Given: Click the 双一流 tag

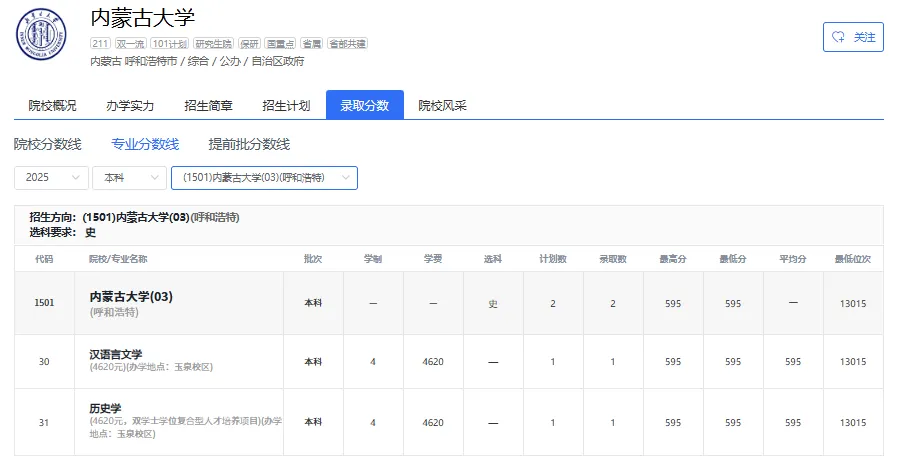Looking at the screenshot, I should click(x=130, y=43).
